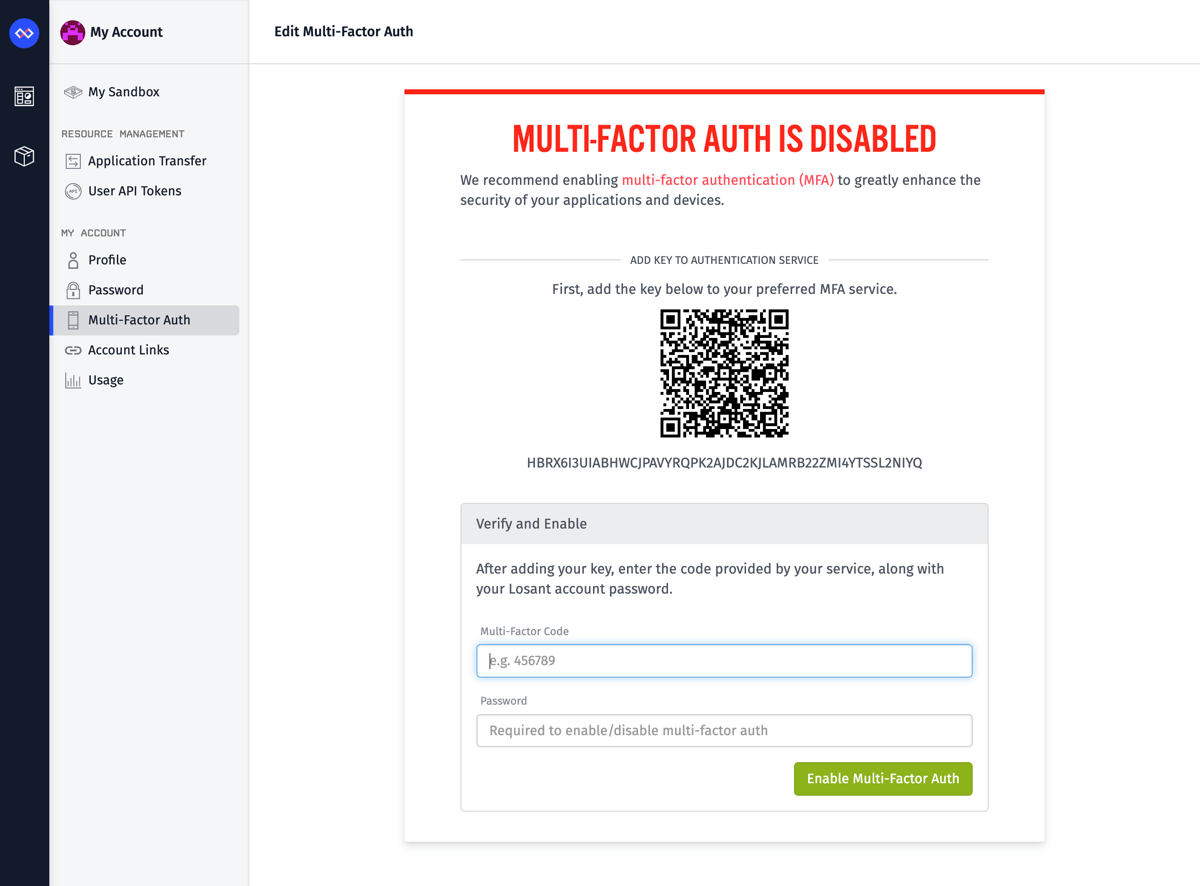Click the RESOURCE MANAGEMENT section label
This screenshot has width=1200, height=886.
123,134
